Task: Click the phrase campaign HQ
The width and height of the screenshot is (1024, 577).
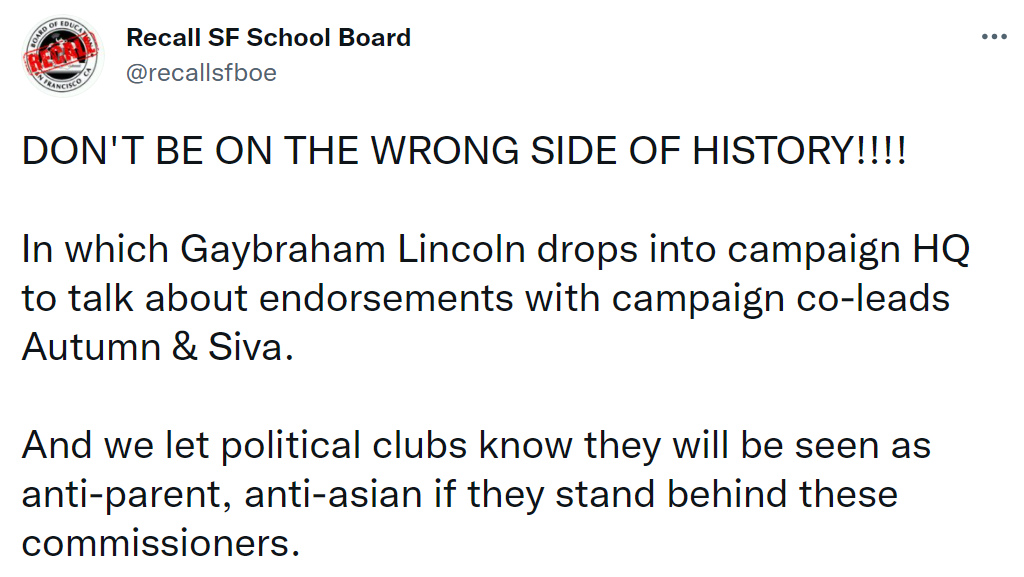Action: (848, 250)
